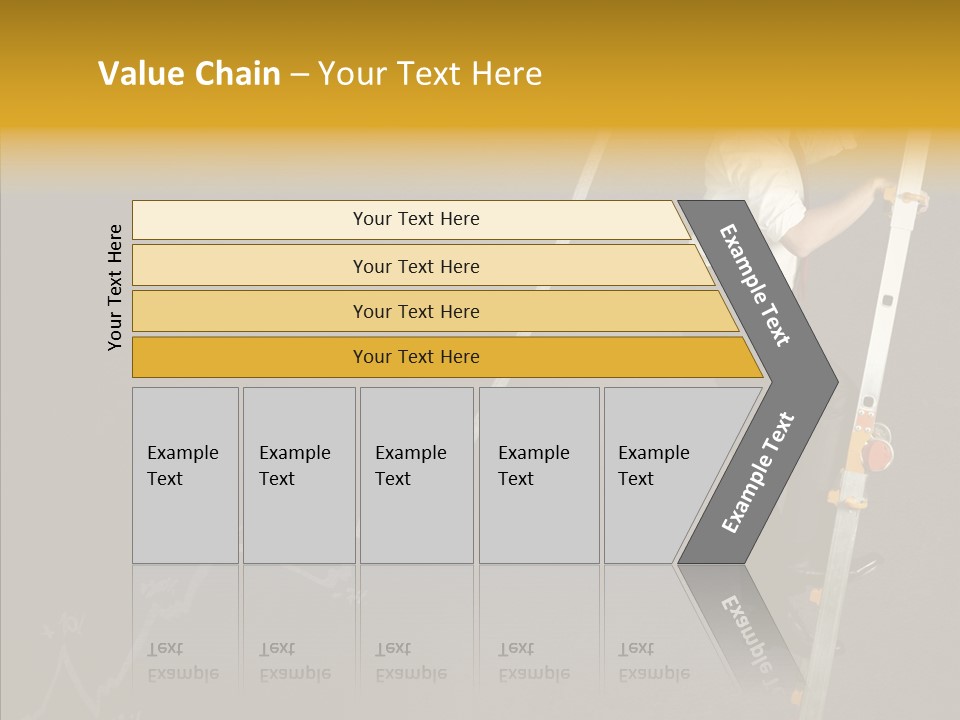The width and height of the screenshot is (960, 720).
Task: Click the third gray 'Example Text' box
Action: click(417, 475)
